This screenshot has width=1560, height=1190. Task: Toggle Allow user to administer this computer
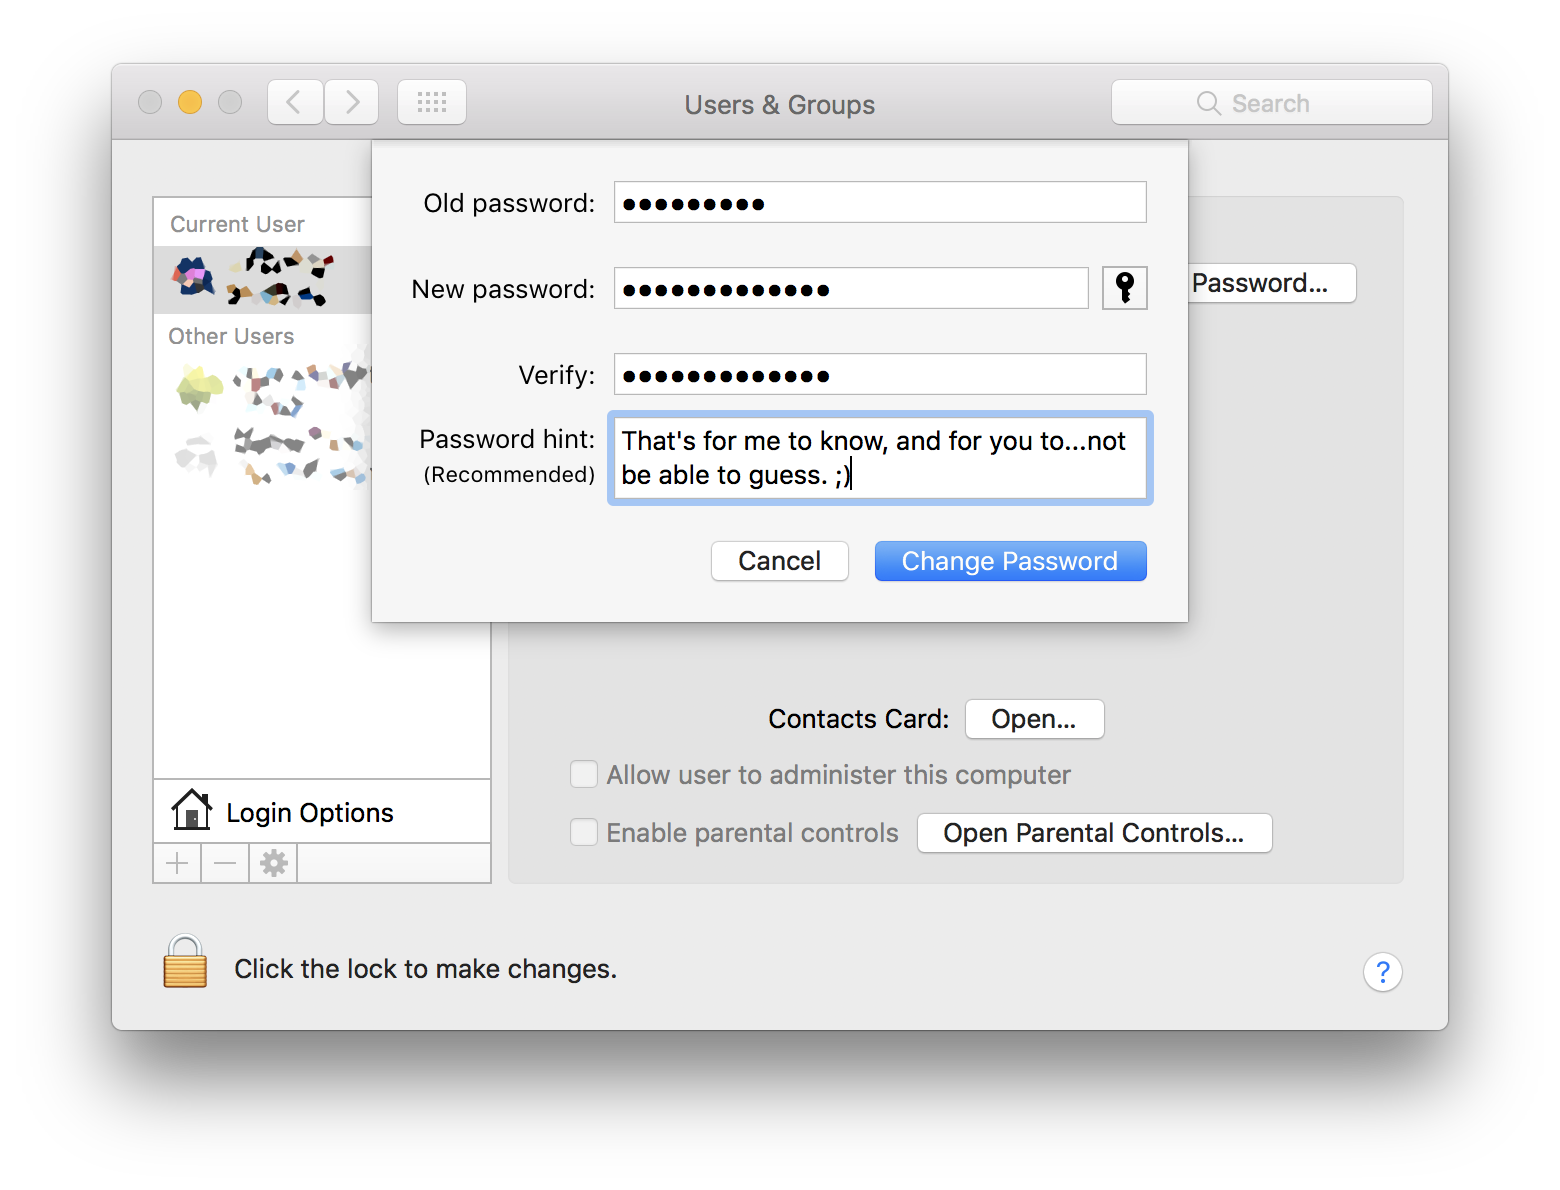(584, 775)
